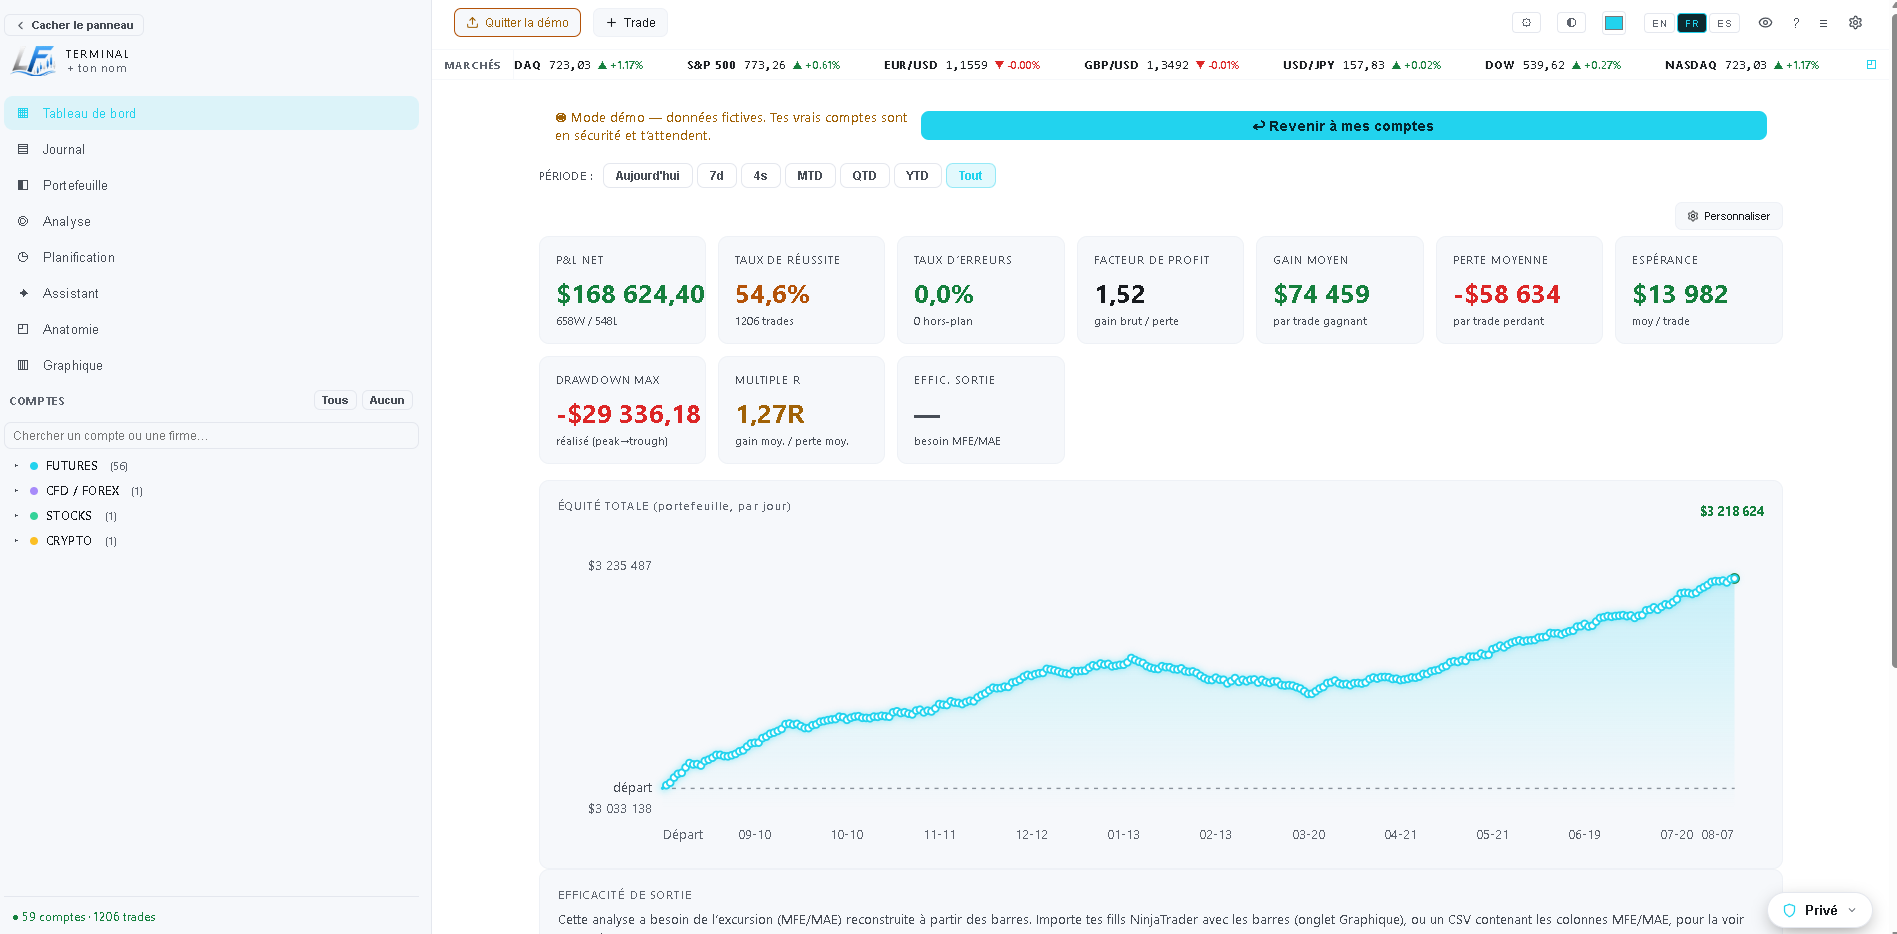Screen dimensions: 1897x934
Task: Click the 59 comptes · 1206 trades status
Action: click(84, 917)
